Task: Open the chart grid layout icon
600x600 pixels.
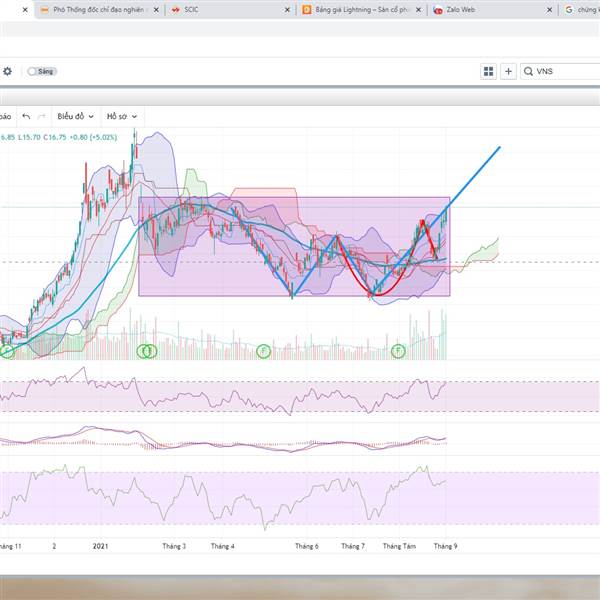Action: (x=489, y=72)
